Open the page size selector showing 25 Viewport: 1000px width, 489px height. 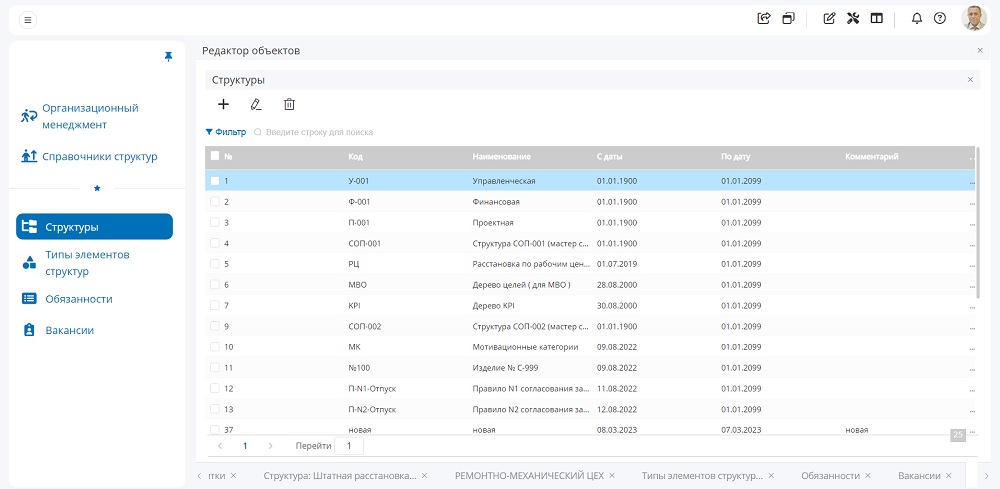tap(958, 435)
